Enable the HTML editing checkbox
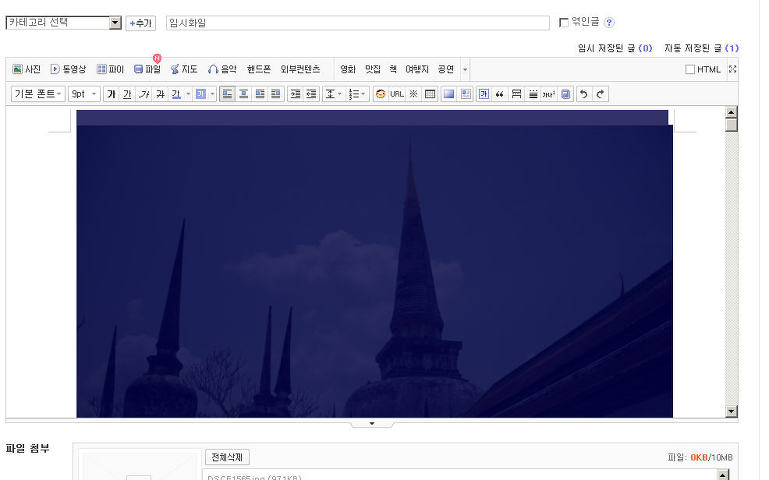The height and width of the screenshot is (480, 769). pyautogui.click(x=690, y=70)
